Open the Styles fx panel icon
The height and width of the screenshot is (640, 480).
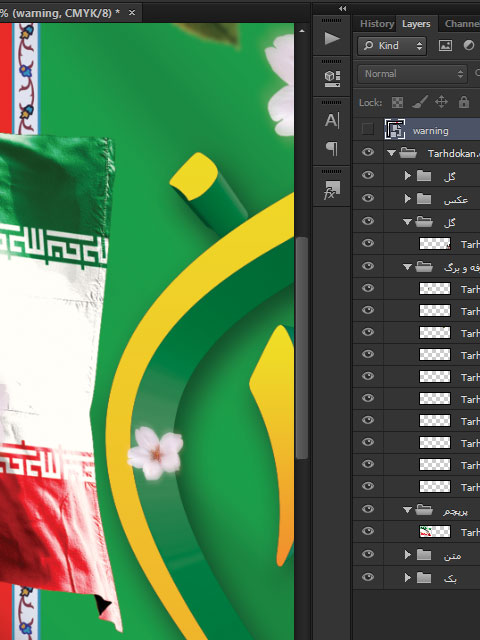(332, 190)
